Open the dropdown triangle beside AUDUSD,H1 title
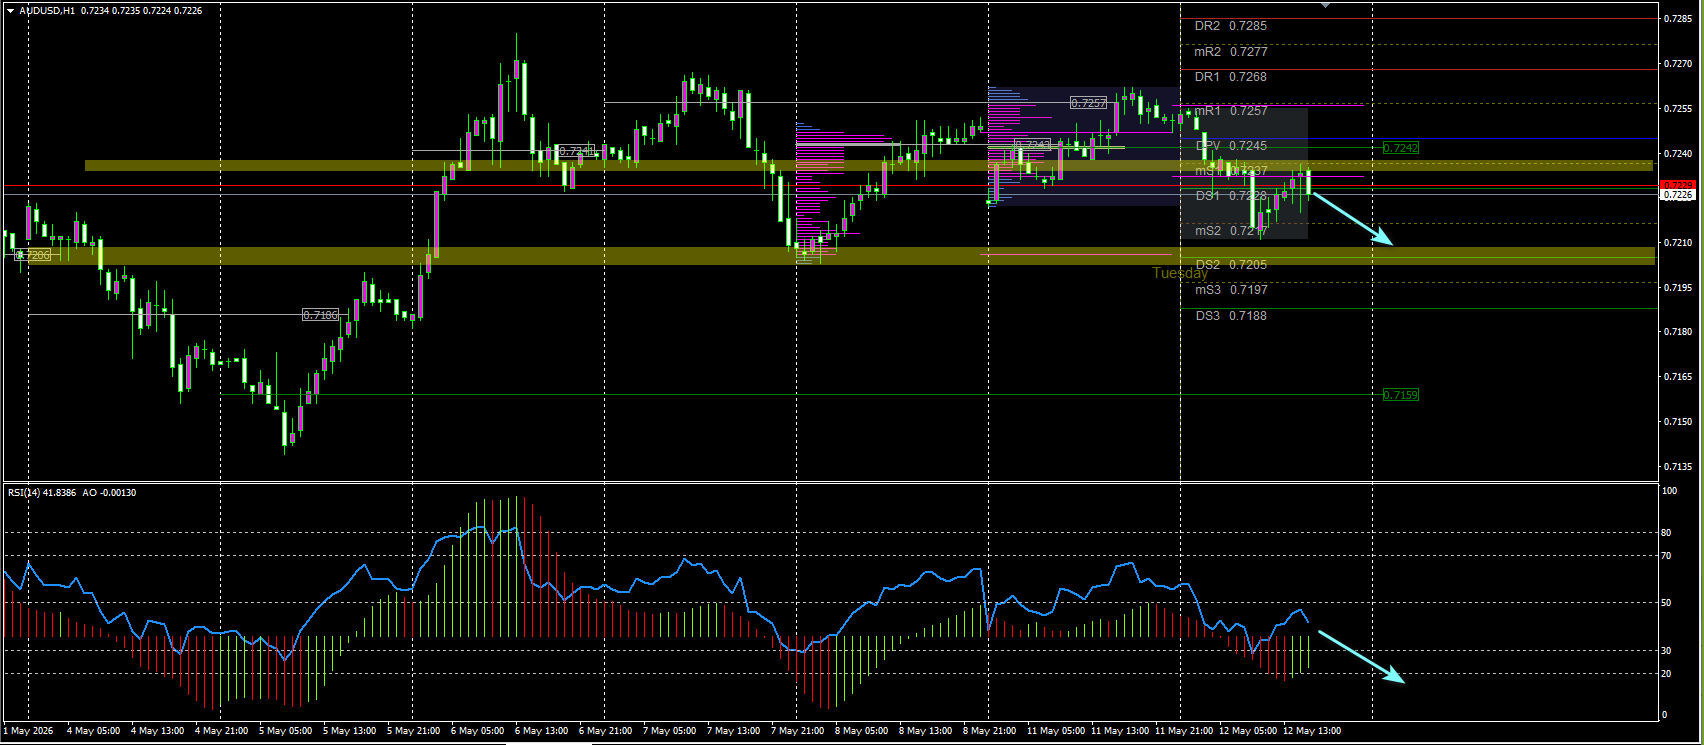Image resolution: width=1704 pixels, height=745 pixels. coord(10,11)
